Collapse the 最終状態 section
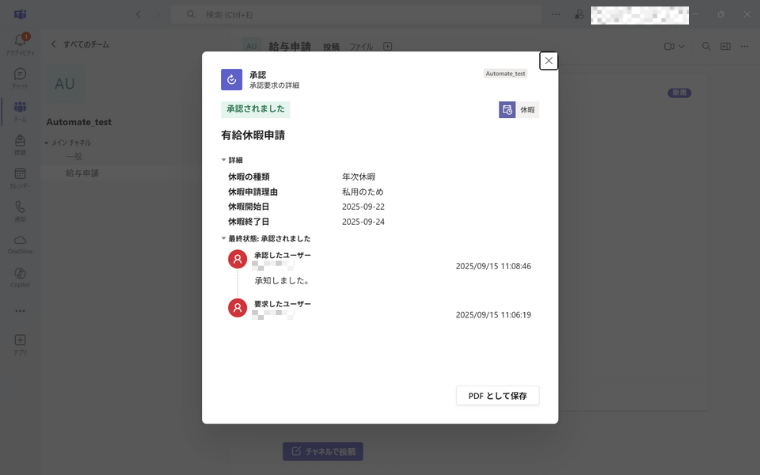This screenshot has width=760, height=475. click(224, 239)
